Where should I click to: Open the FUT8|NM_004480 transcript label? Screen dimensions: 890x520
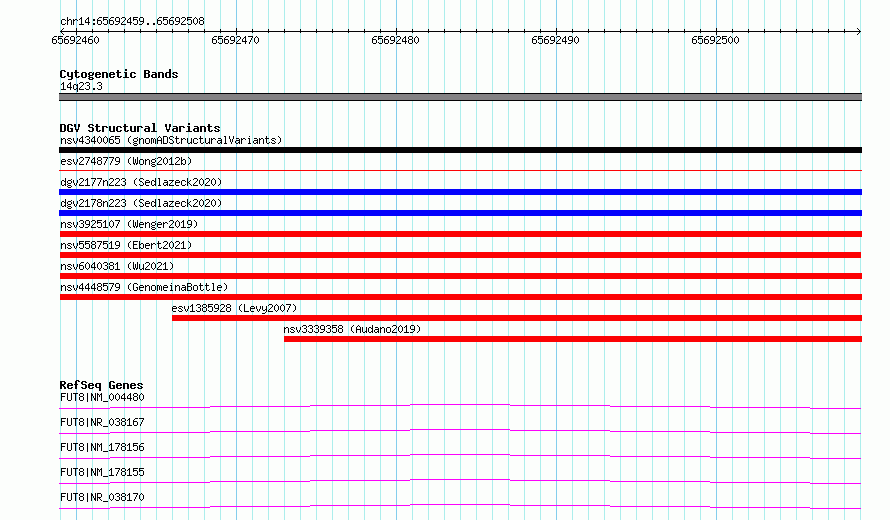[x=102, y=397]
